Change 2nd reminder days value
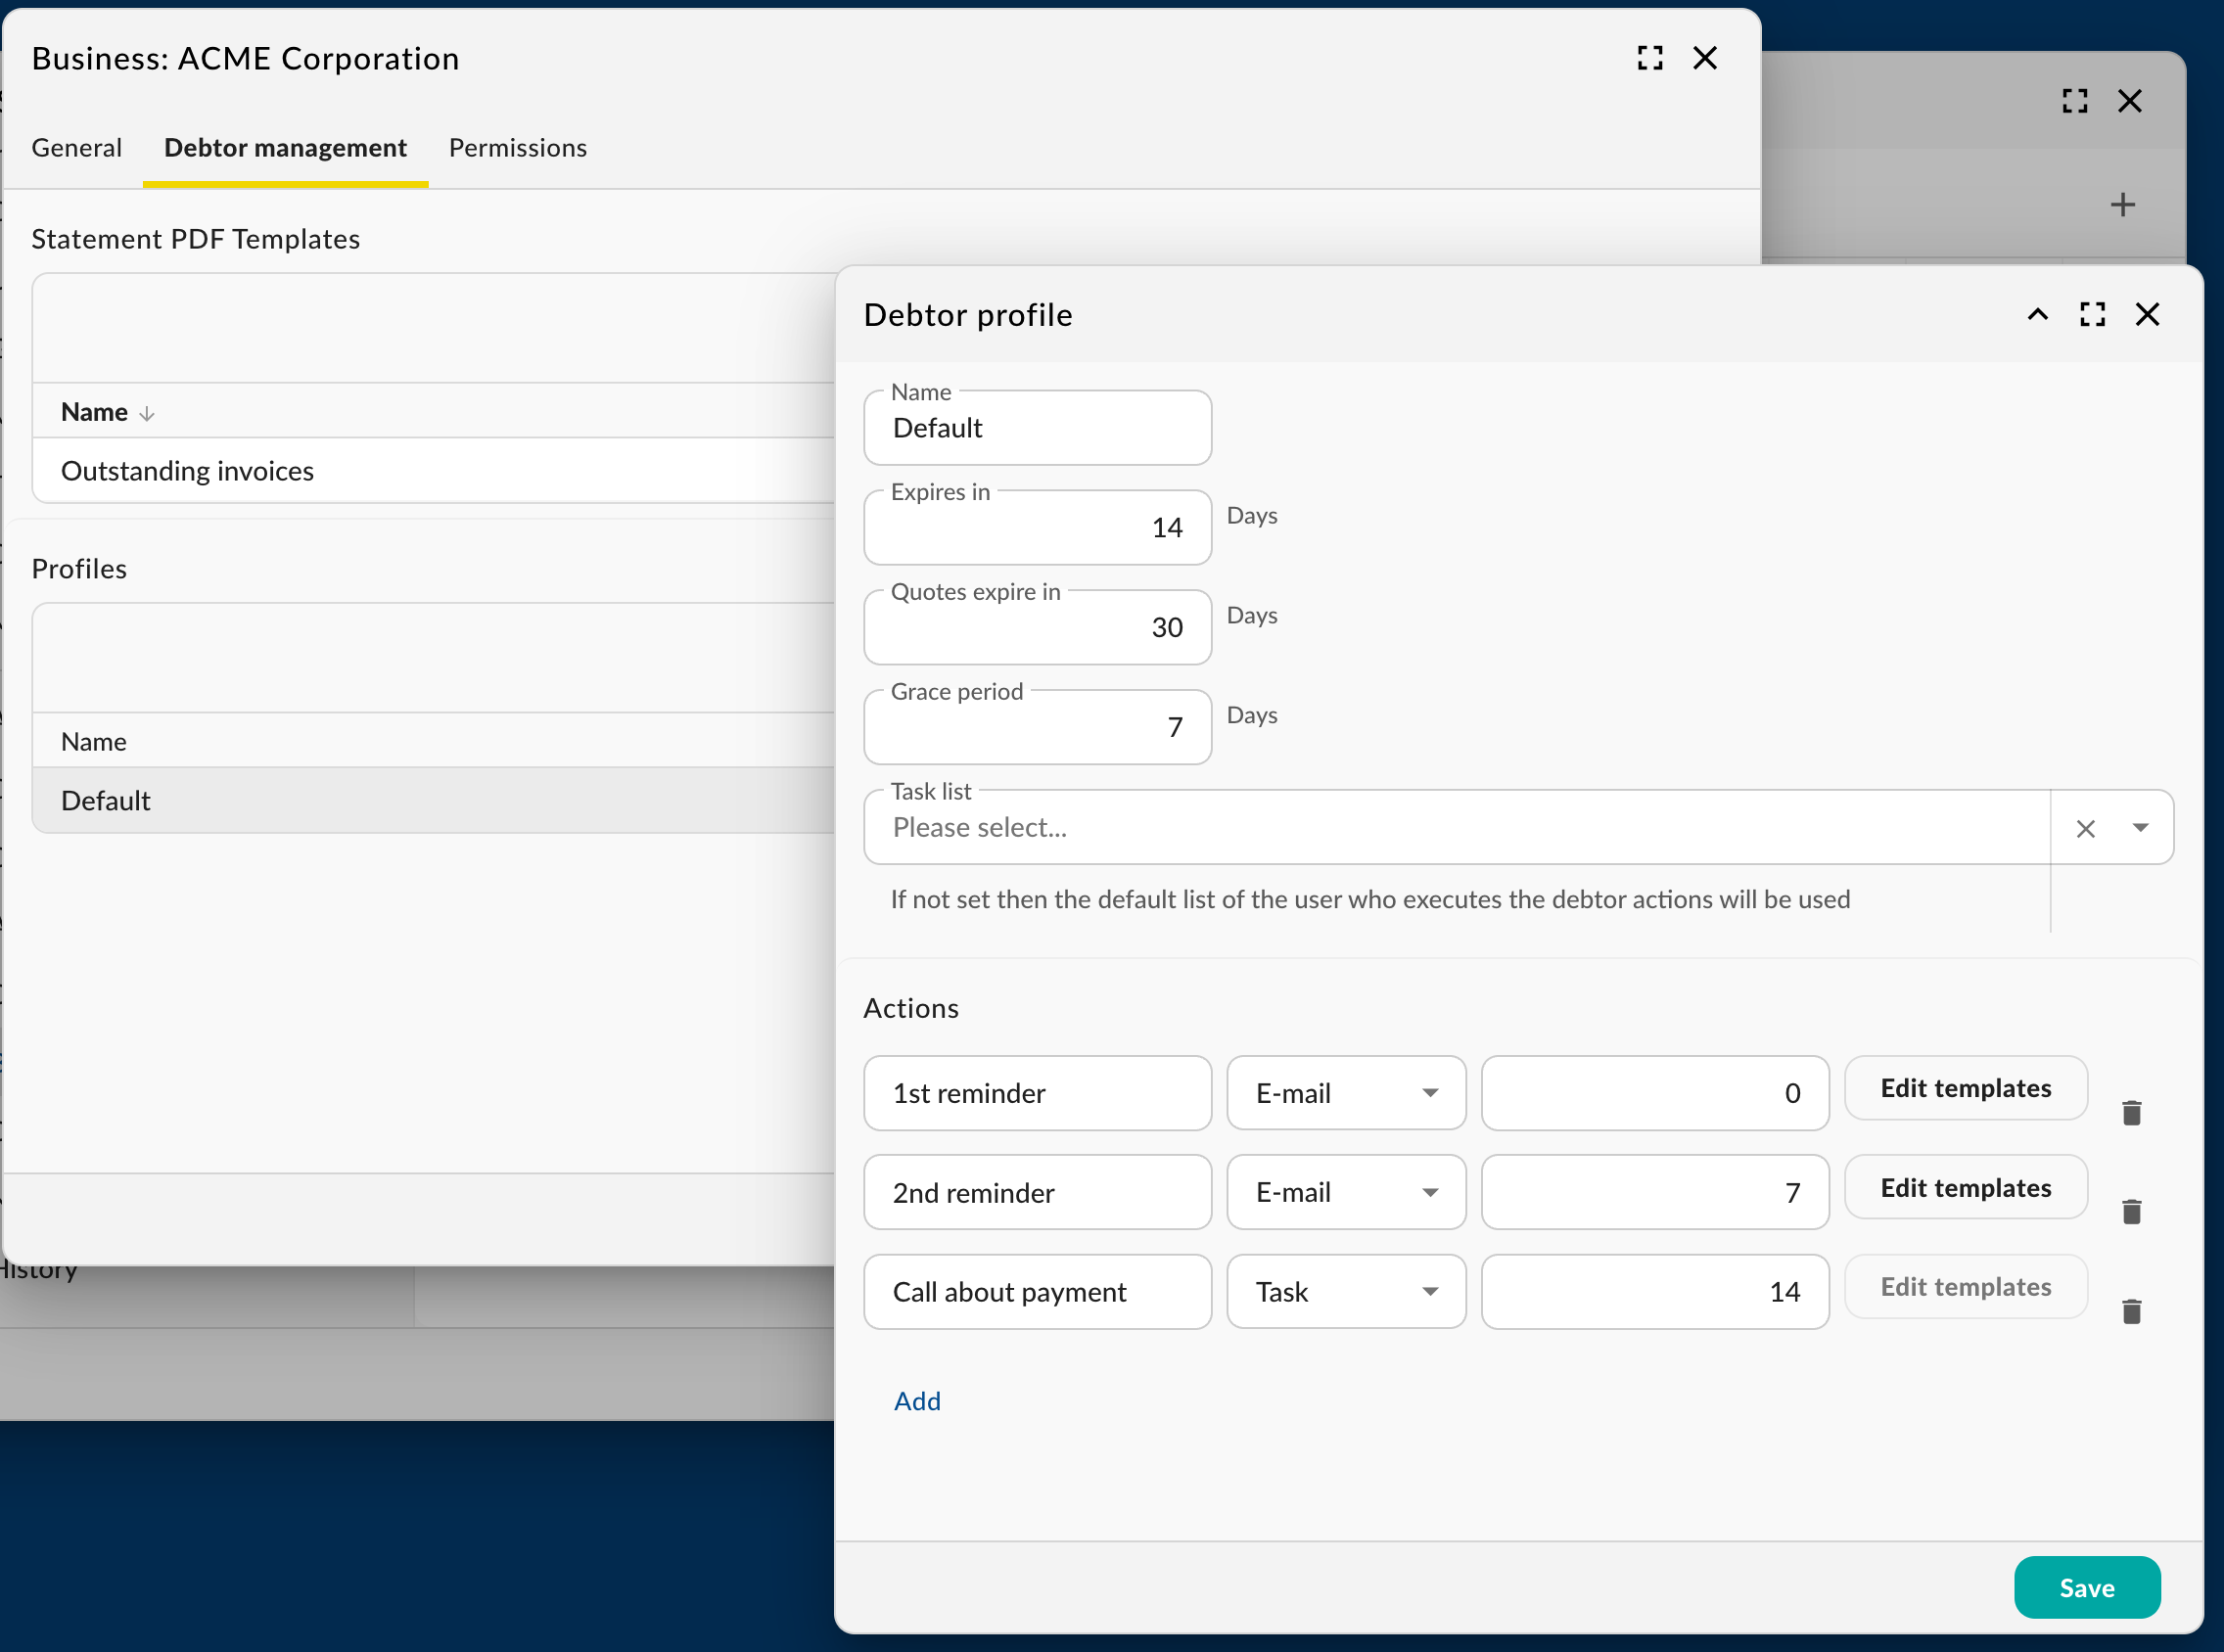This screenshot has width=2224, height=1652. [1655, 1192]
